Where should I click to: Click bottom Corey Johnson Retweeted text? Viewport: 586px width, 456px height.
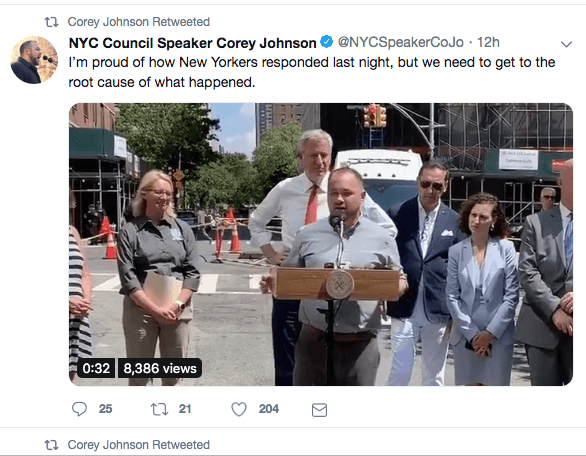tap(139, 445)
